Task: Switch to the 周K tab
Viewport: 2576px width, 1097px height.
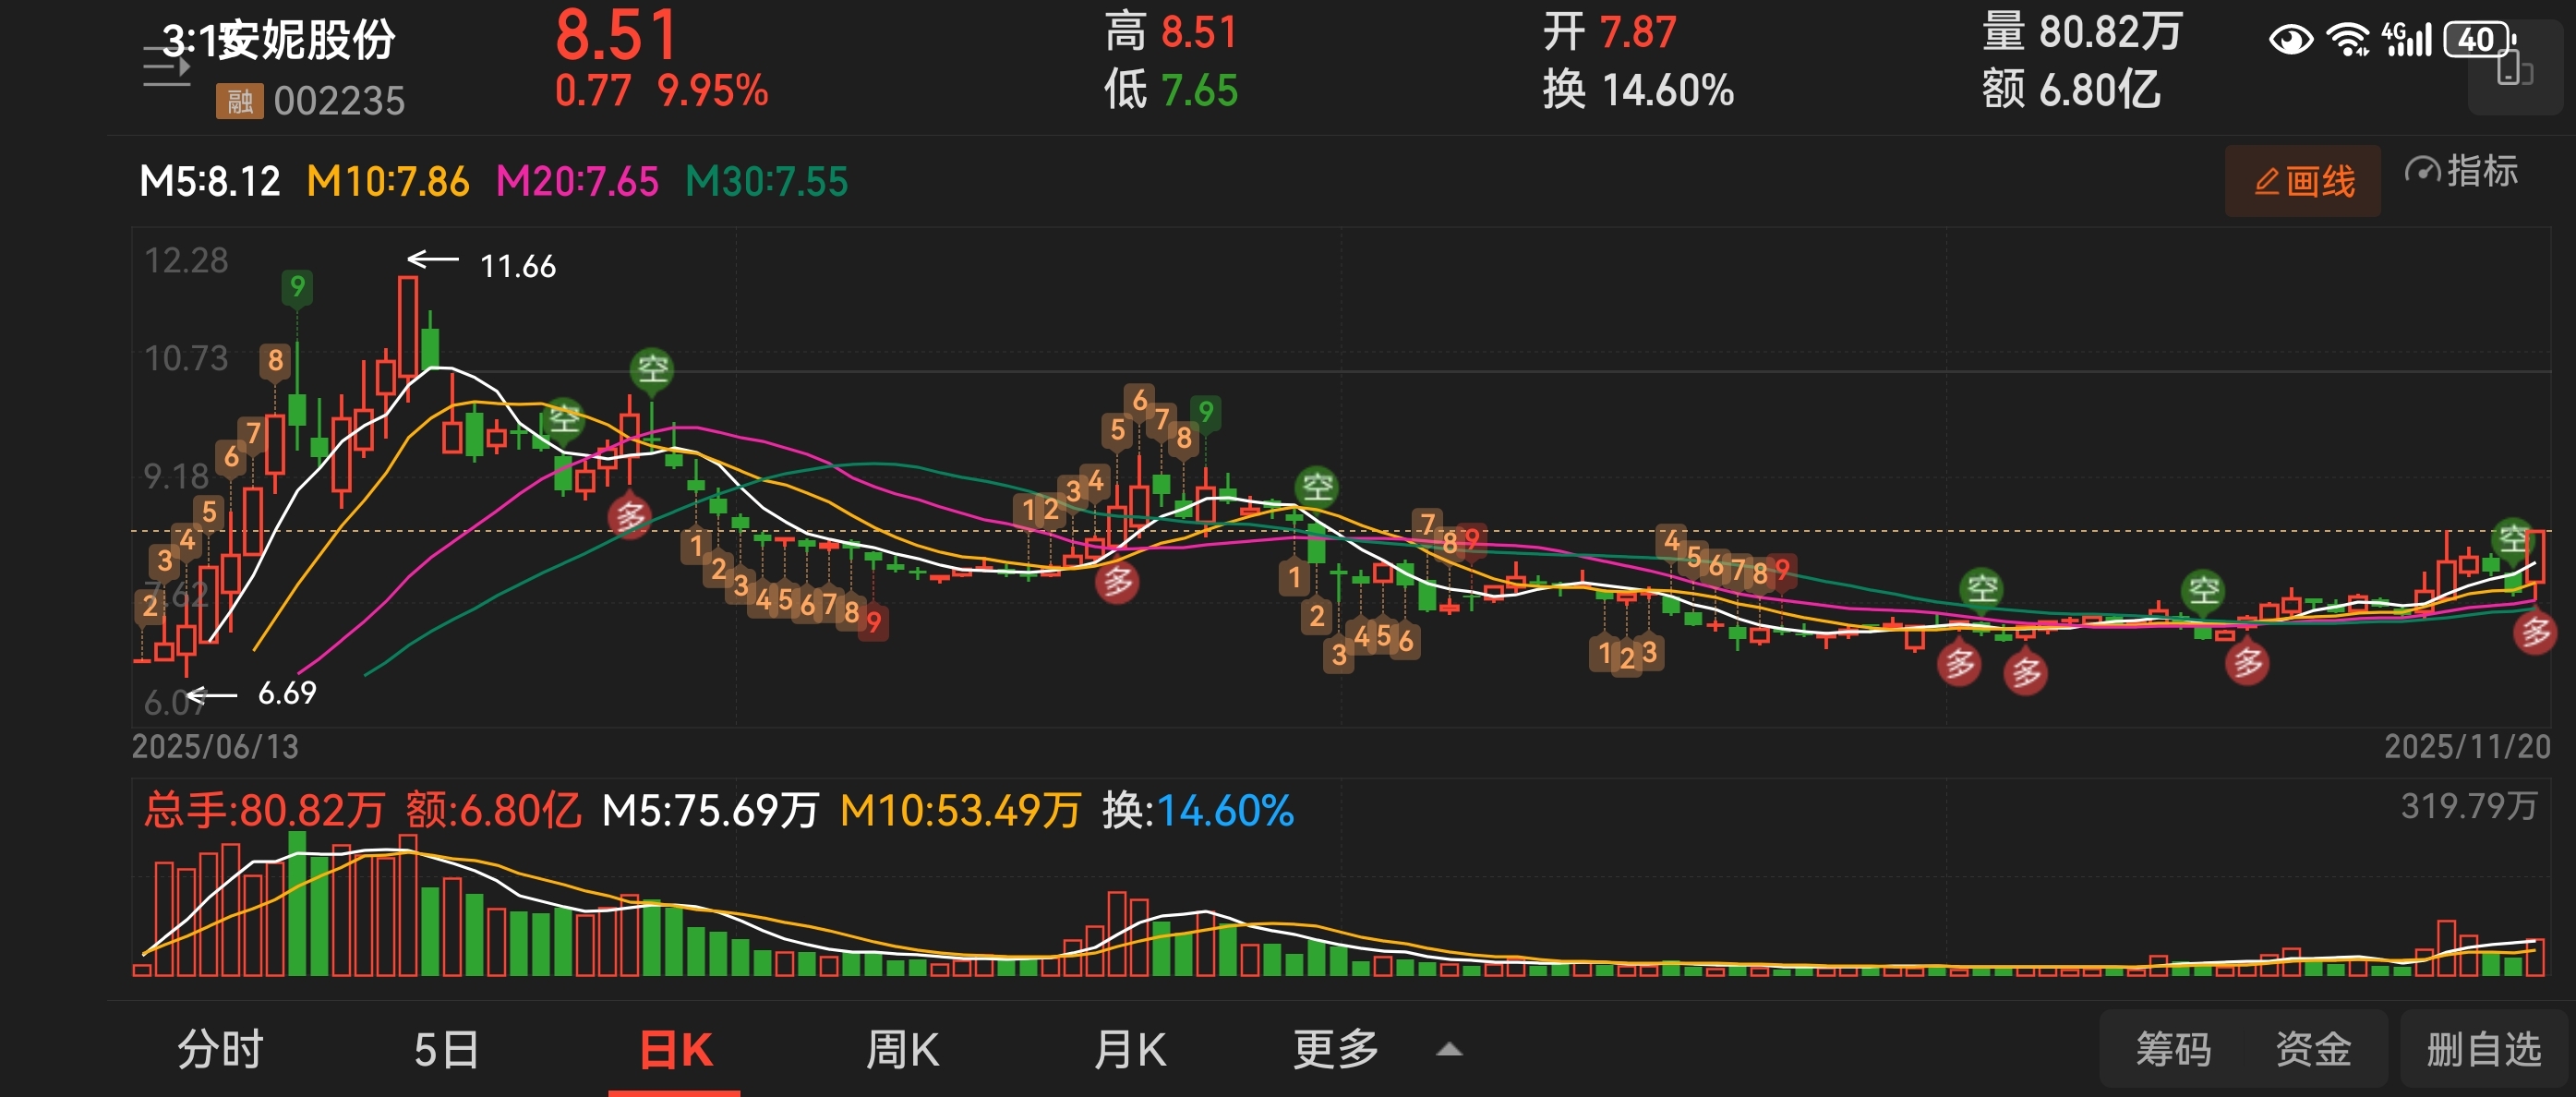Action: coord(902,1049)
